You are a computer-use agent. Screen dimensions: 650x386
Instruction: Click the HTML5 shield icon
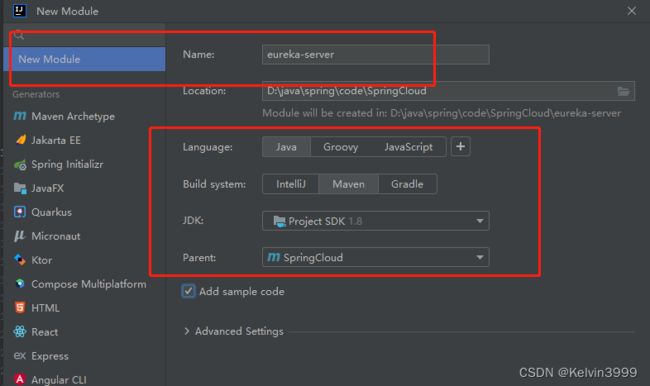click(x=19, y=308)
